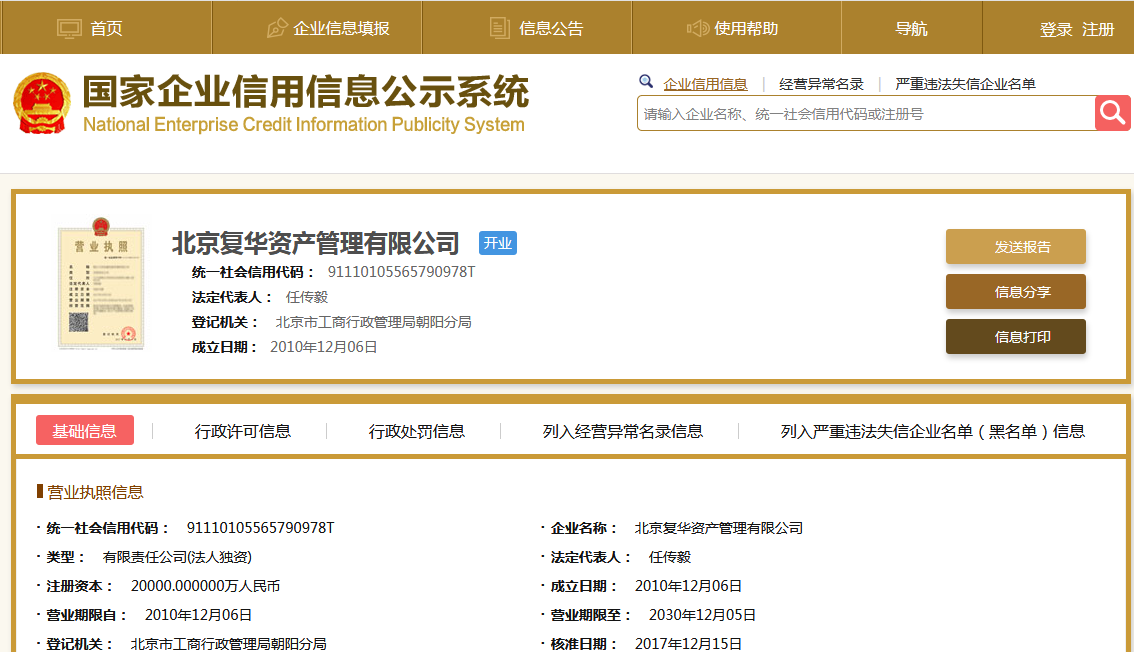Click 北京市工商行政管理局朝阳分局 in header card

[x=373, y=322]
